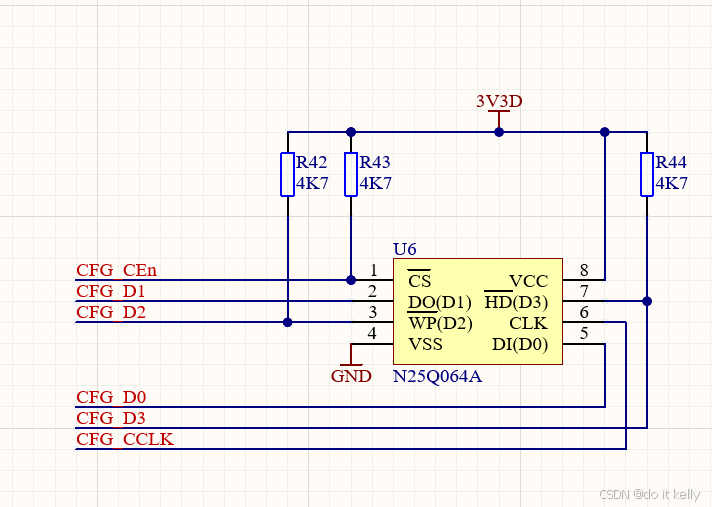Click pin number 2 of U6

pos(372,291)
